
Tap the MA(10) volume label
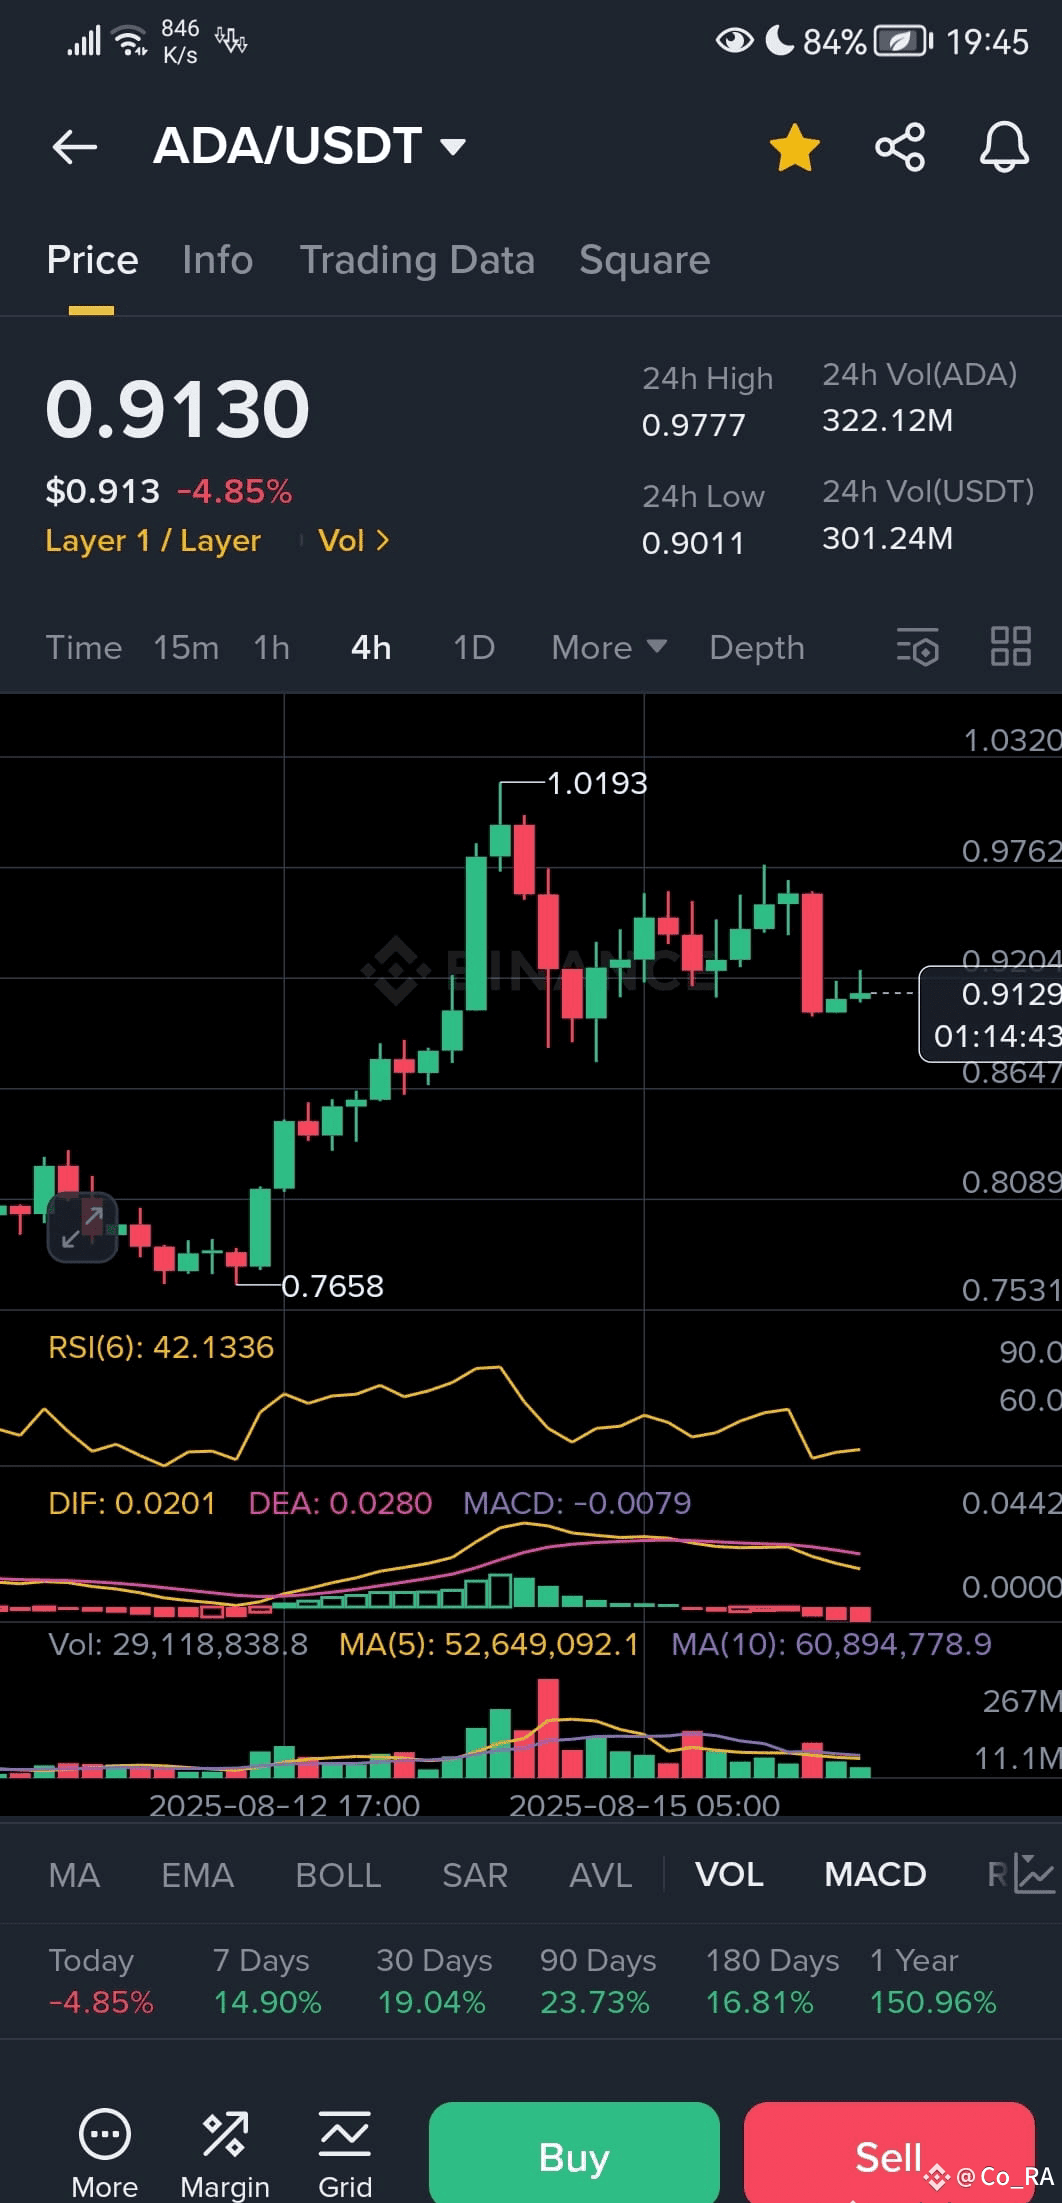click(831, 1644)
